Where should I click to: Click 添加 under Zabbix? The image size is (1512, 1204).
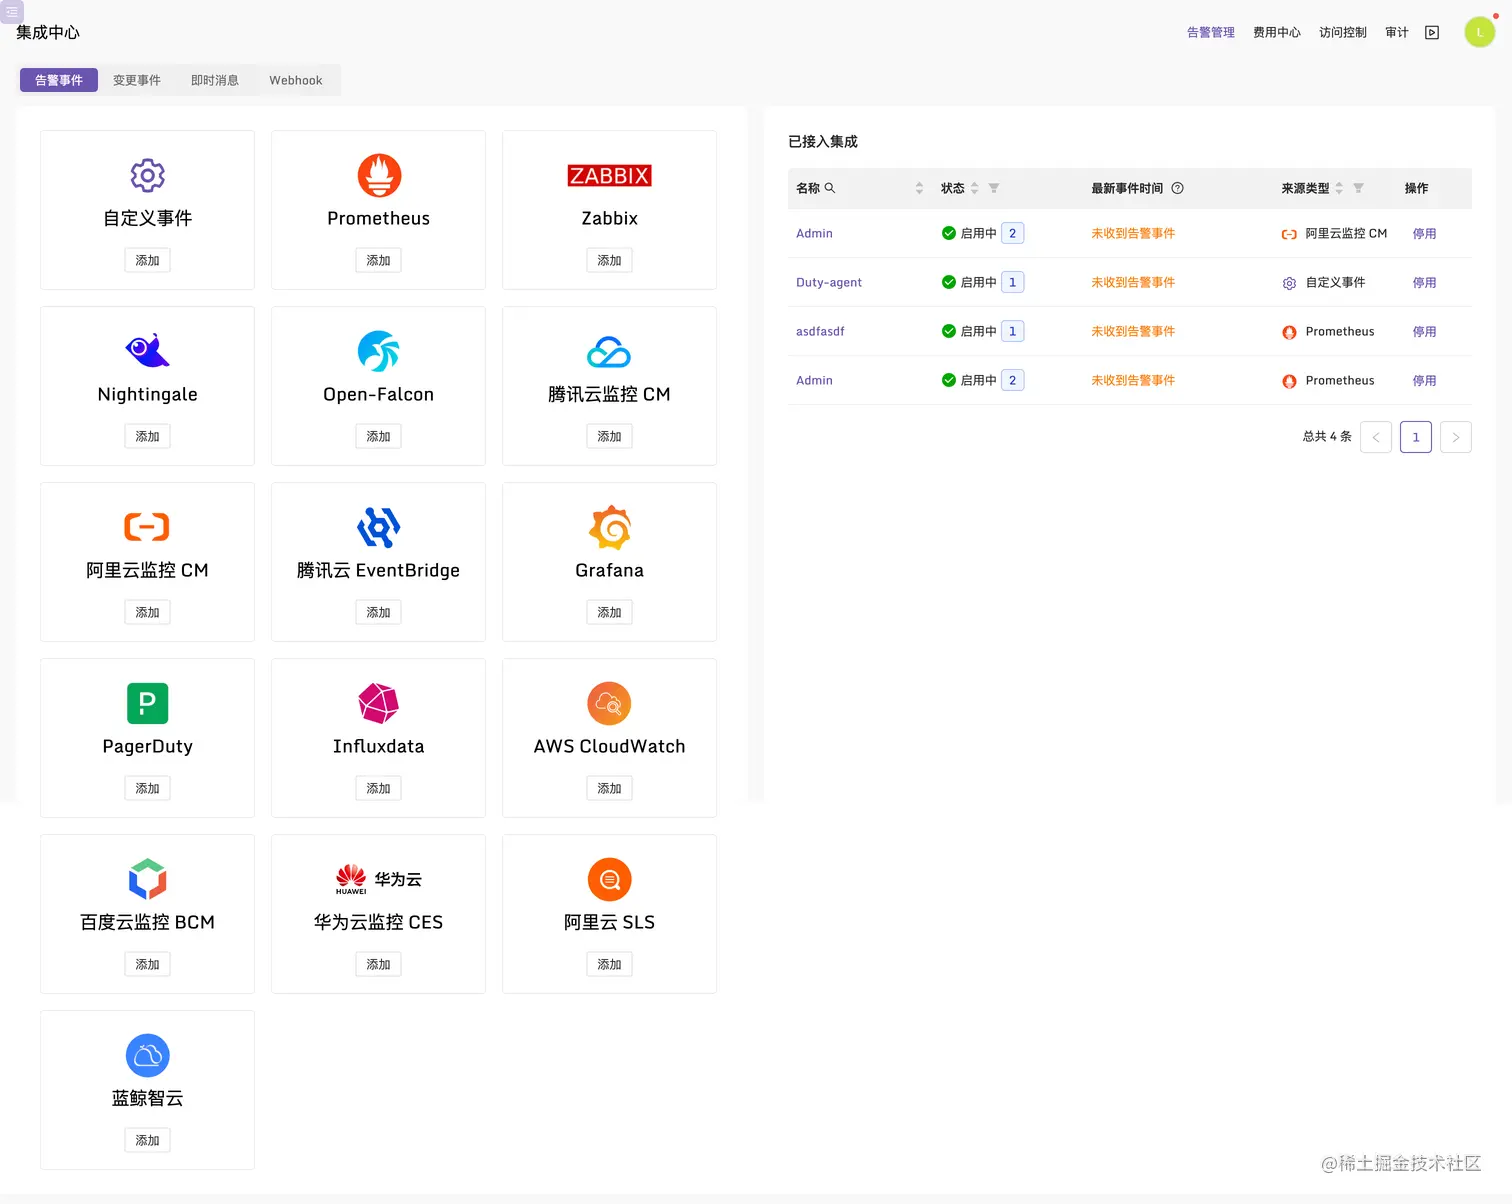coord(609,260)
